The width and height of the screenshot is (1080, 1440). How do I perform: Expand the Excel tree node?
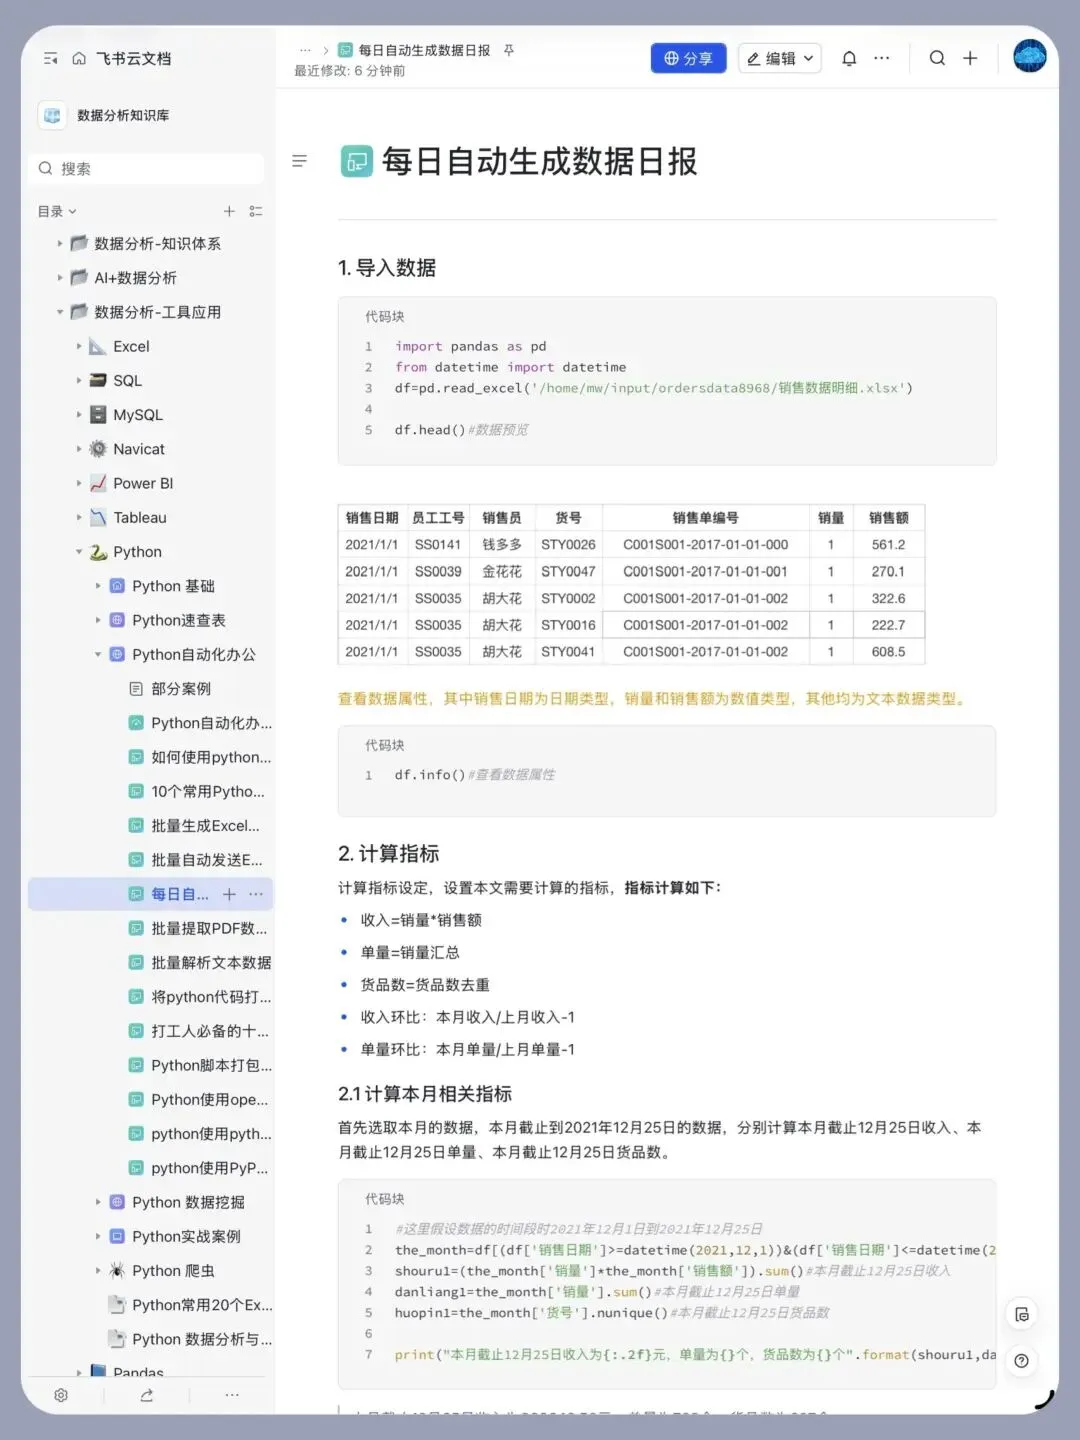[79, 346]
